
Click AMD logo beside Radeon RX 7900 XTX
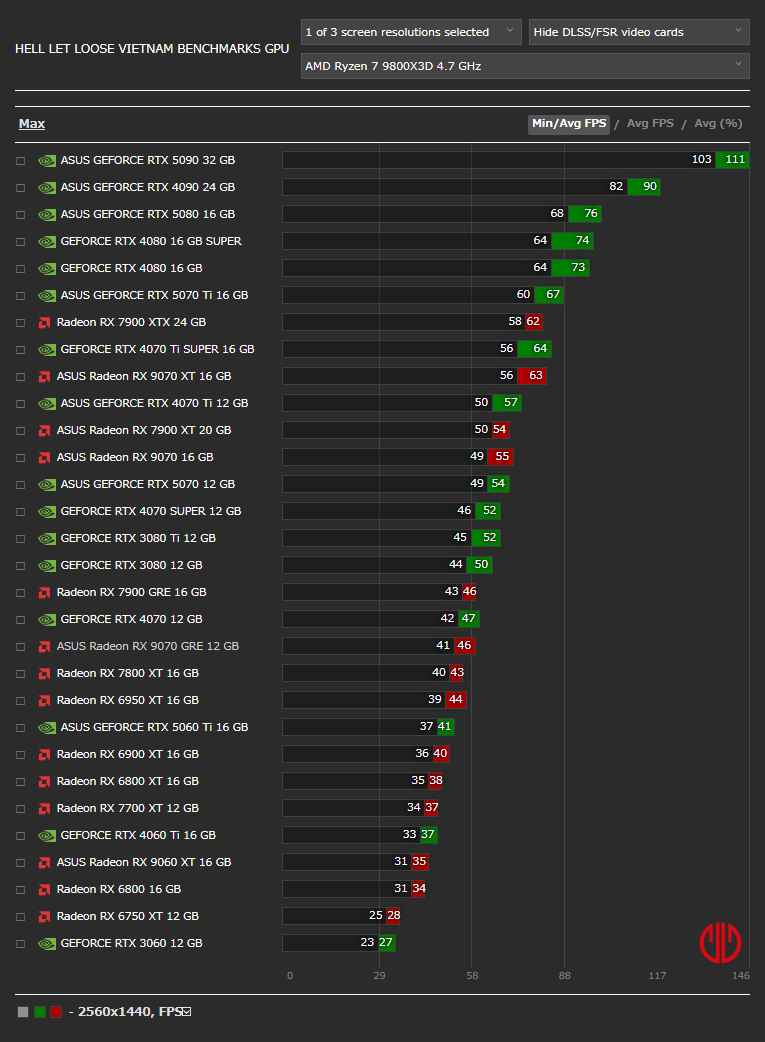45,323
